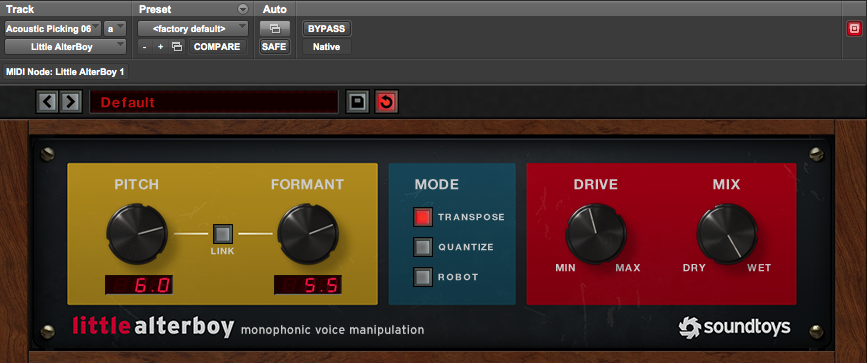
Task: Click the Soundtoys logo
Action: click(x=734, y=327)
